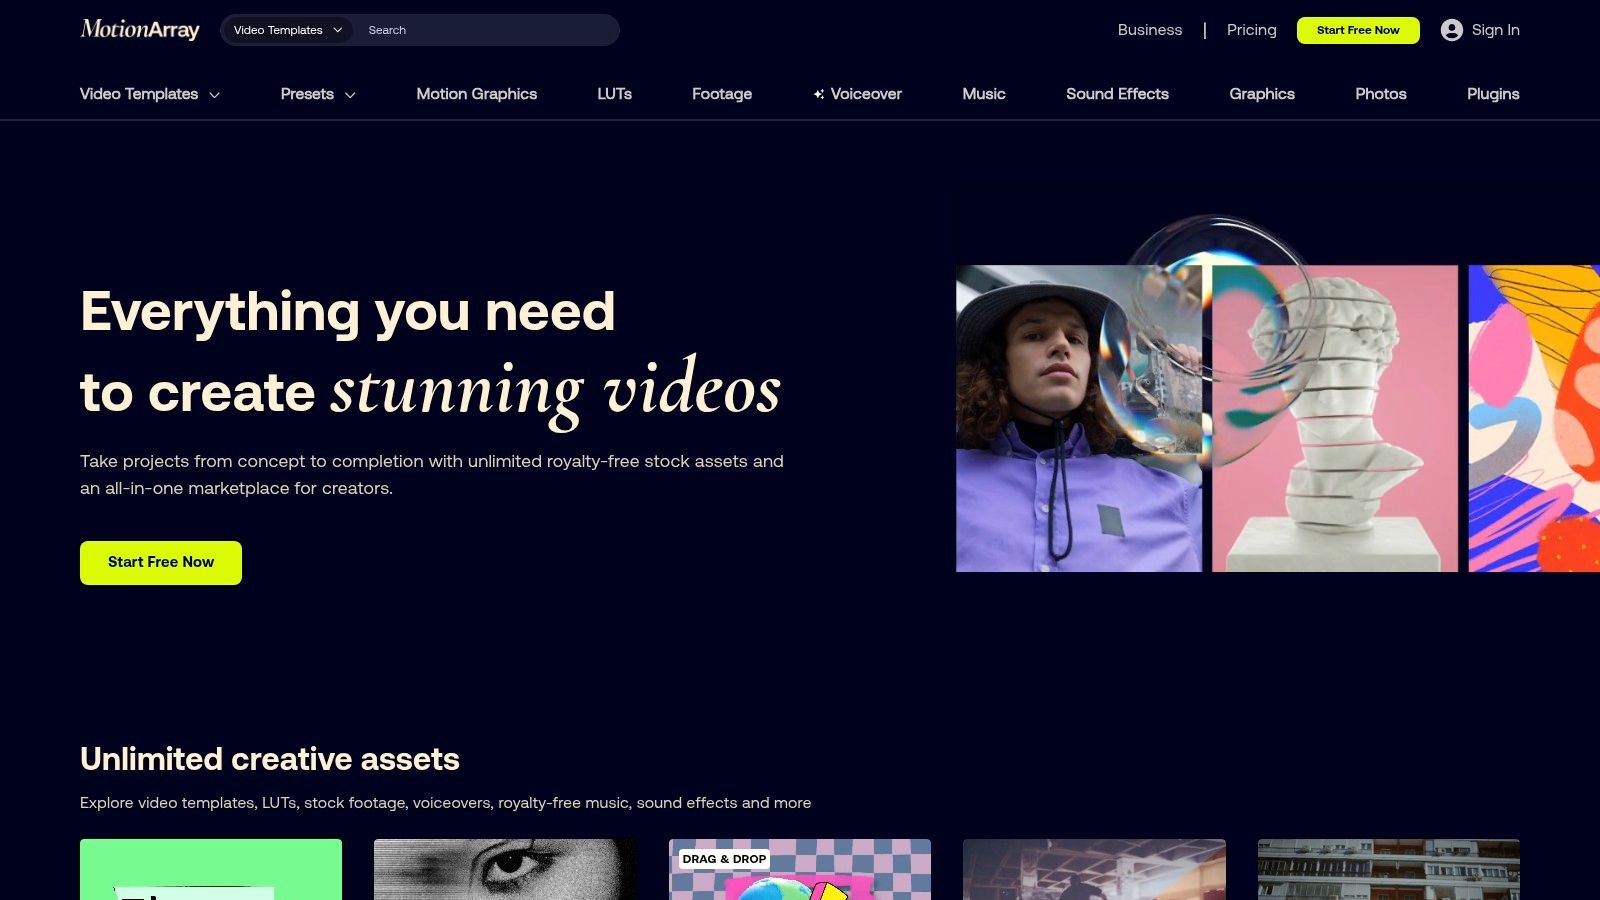Expand the Presets menu chevron
Screen dimensions: 1600x900
pos(350,95)
